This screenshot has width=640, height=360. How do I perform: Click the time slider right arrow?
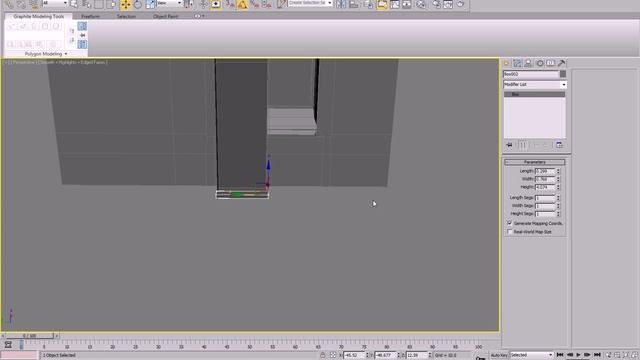[x=57, y=336]
